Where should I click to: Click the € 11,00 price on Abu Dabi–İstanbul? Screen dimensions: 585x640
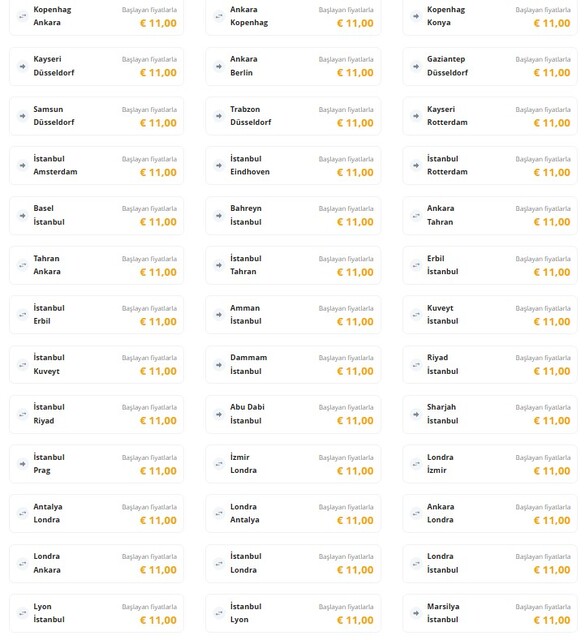(355, 421)
